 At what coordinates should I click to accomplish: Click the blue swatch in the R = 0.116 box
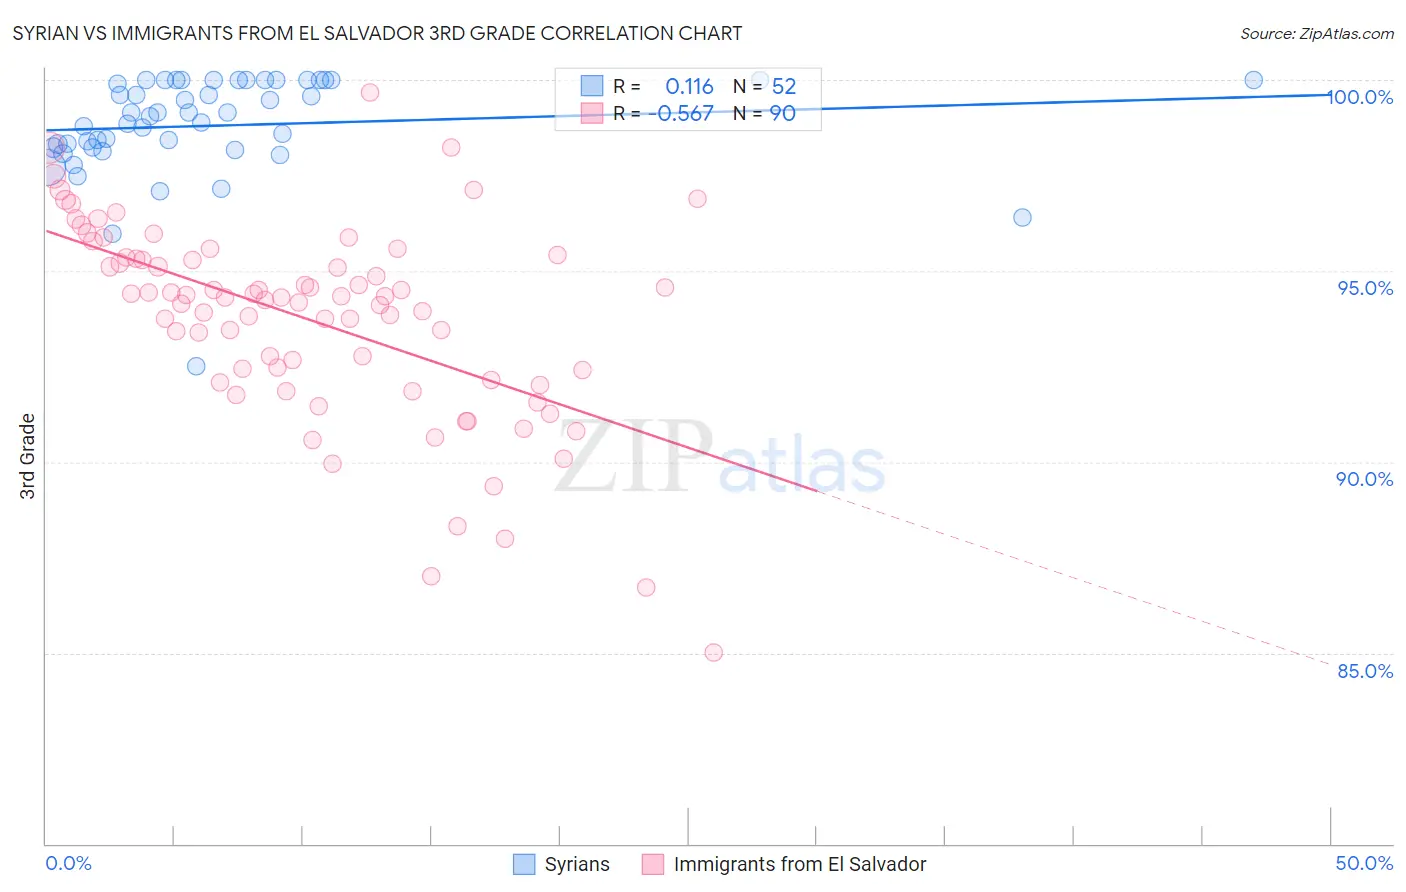pos(592,86)
